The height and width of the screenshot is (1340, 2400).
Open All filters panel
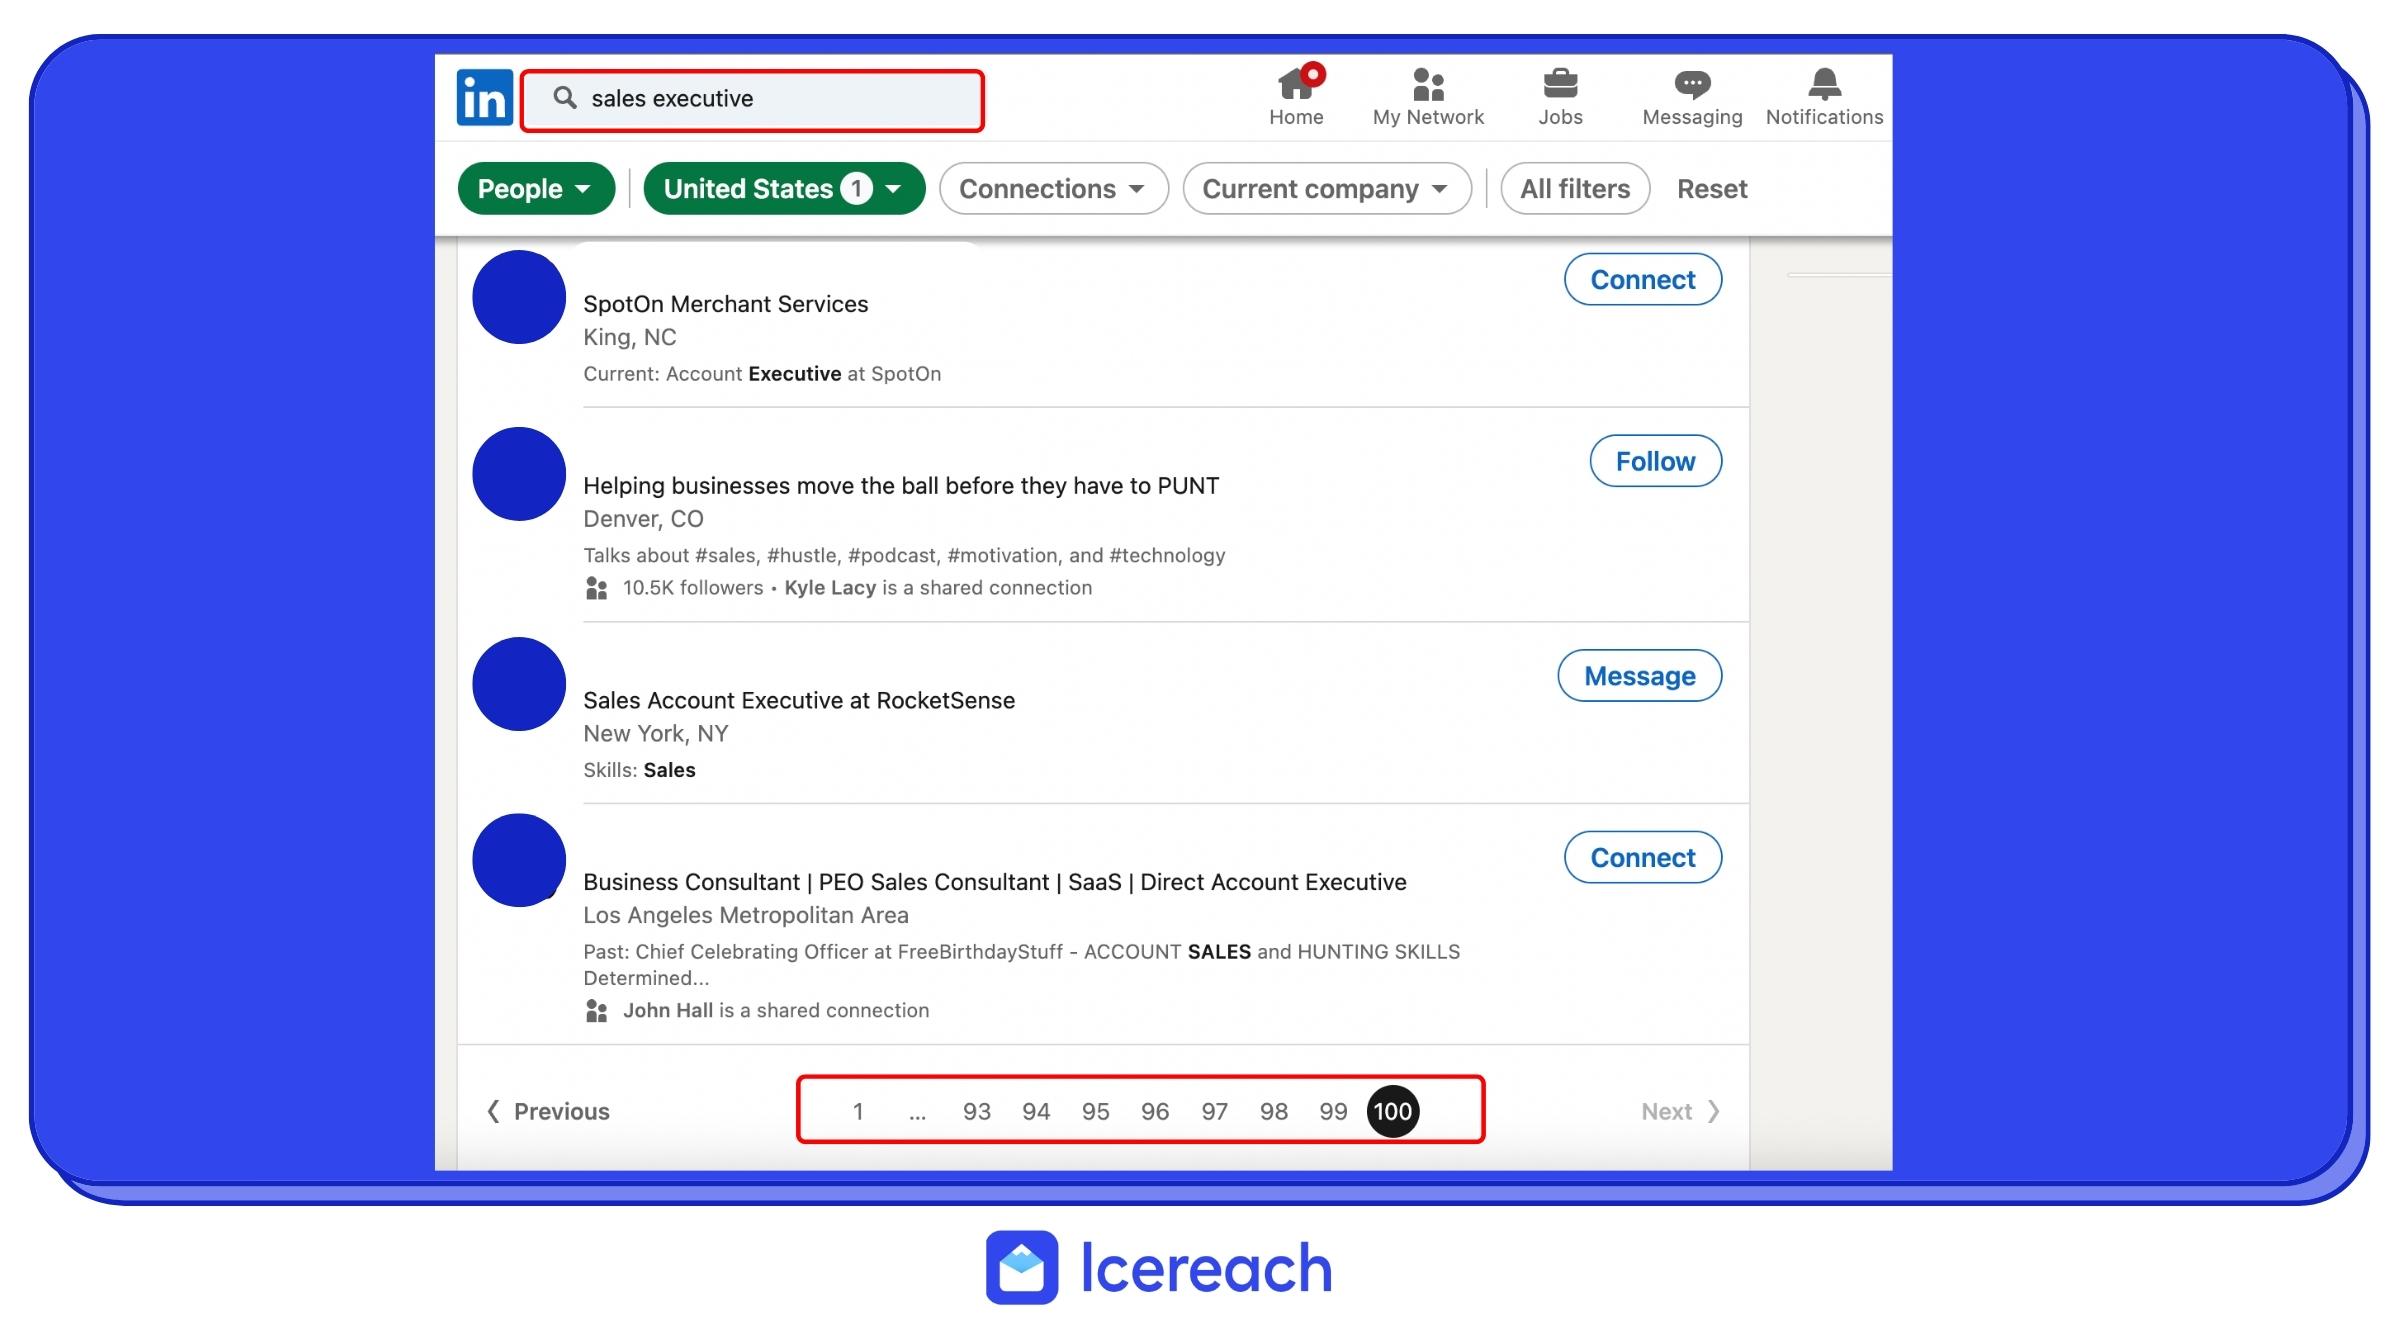(x=1574, y=189)
